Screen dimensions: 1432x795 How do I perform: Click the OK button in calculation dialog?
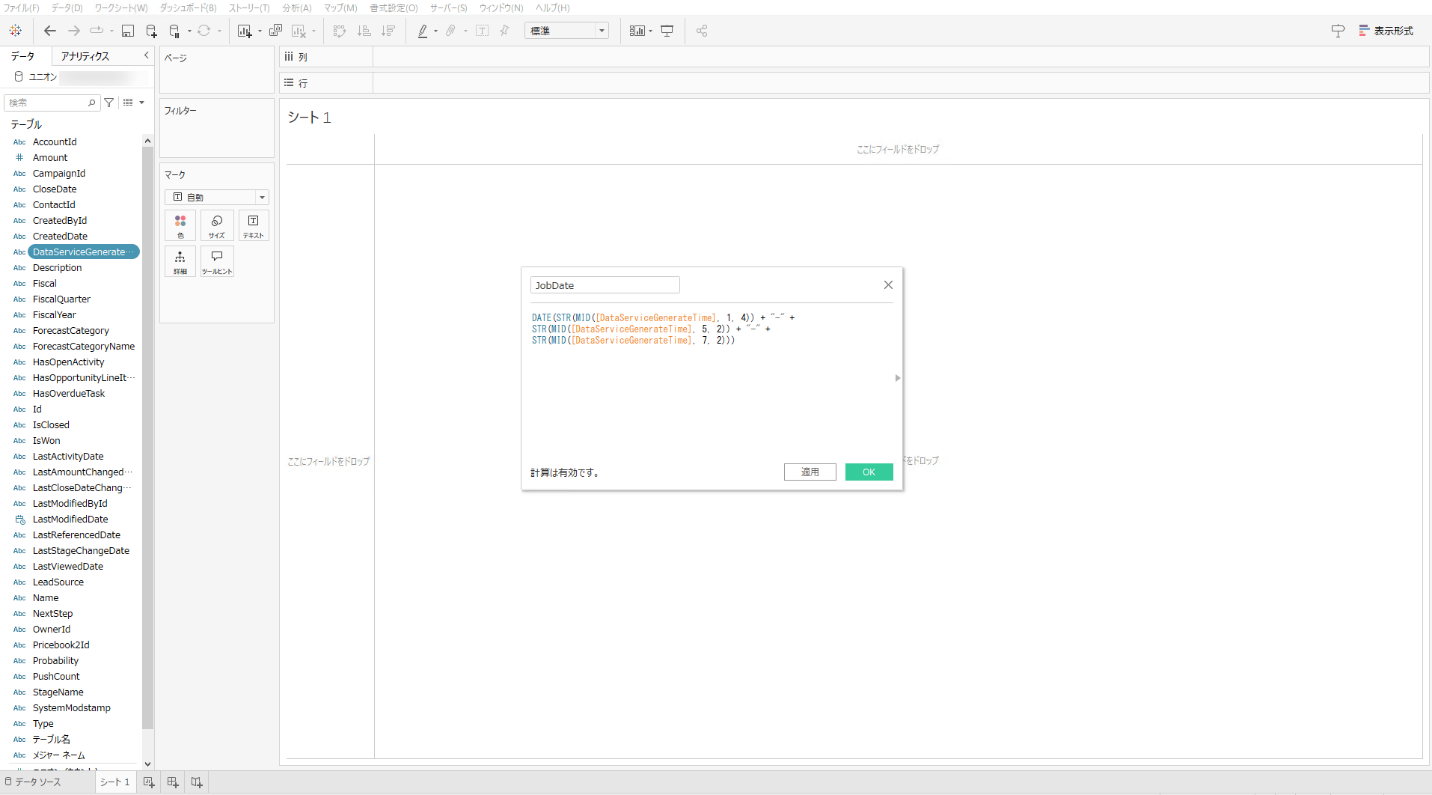(868, 472)
